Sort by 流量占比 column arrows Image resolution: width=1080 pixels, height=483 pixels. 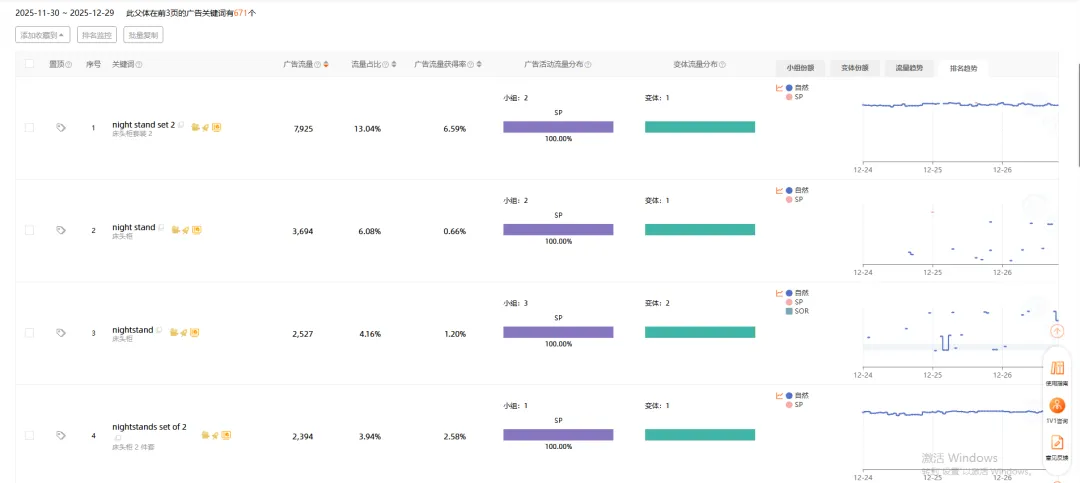pyautogui.click(x=394, y=65)
